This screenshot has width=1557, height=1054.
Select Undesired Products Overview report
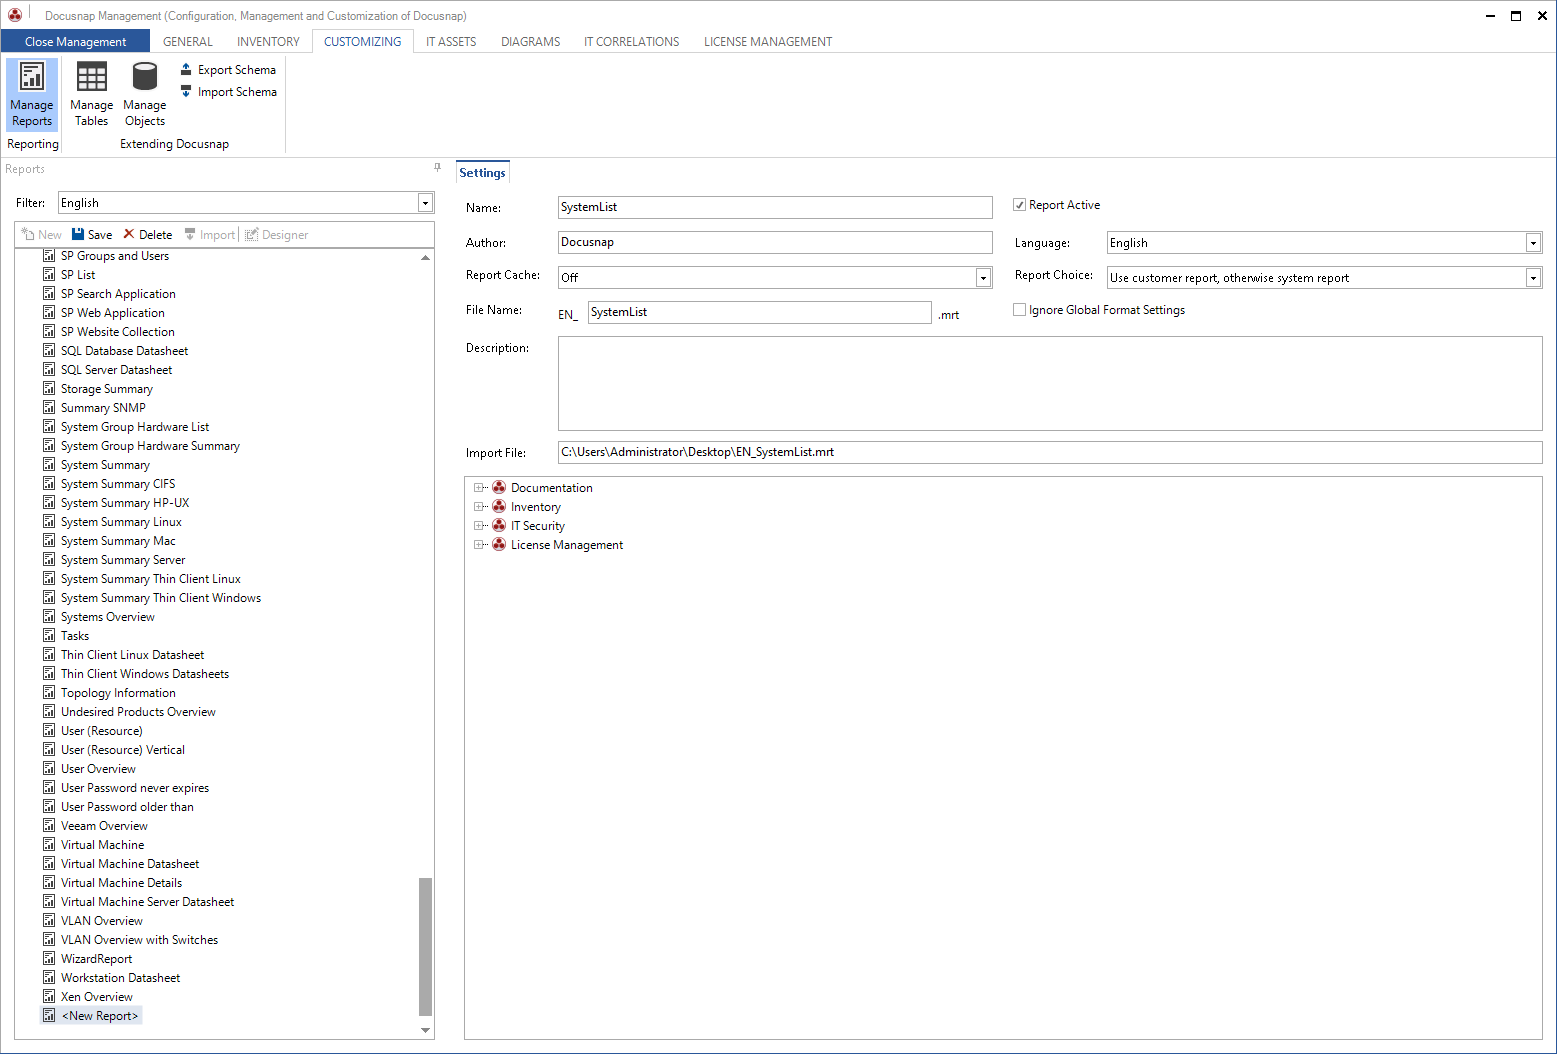[x=138, y=711]
